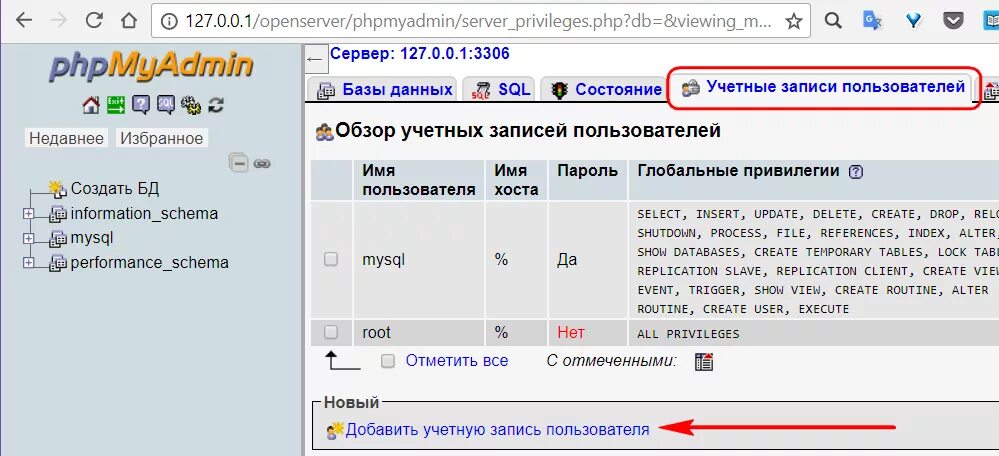Click the green log out icon
The width and height of the screenshot is (999, 456).
[116, 105]
